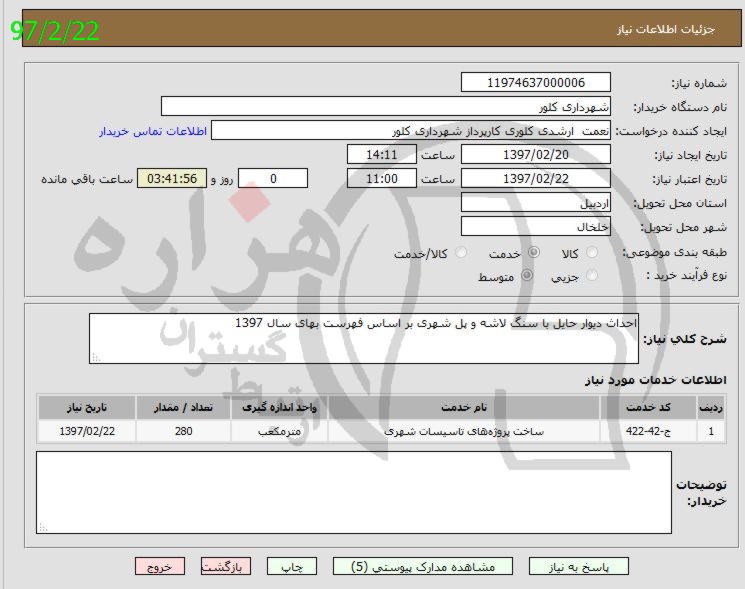Click the 'طبقه بندی موضوعی' label

tap(675, 252)
